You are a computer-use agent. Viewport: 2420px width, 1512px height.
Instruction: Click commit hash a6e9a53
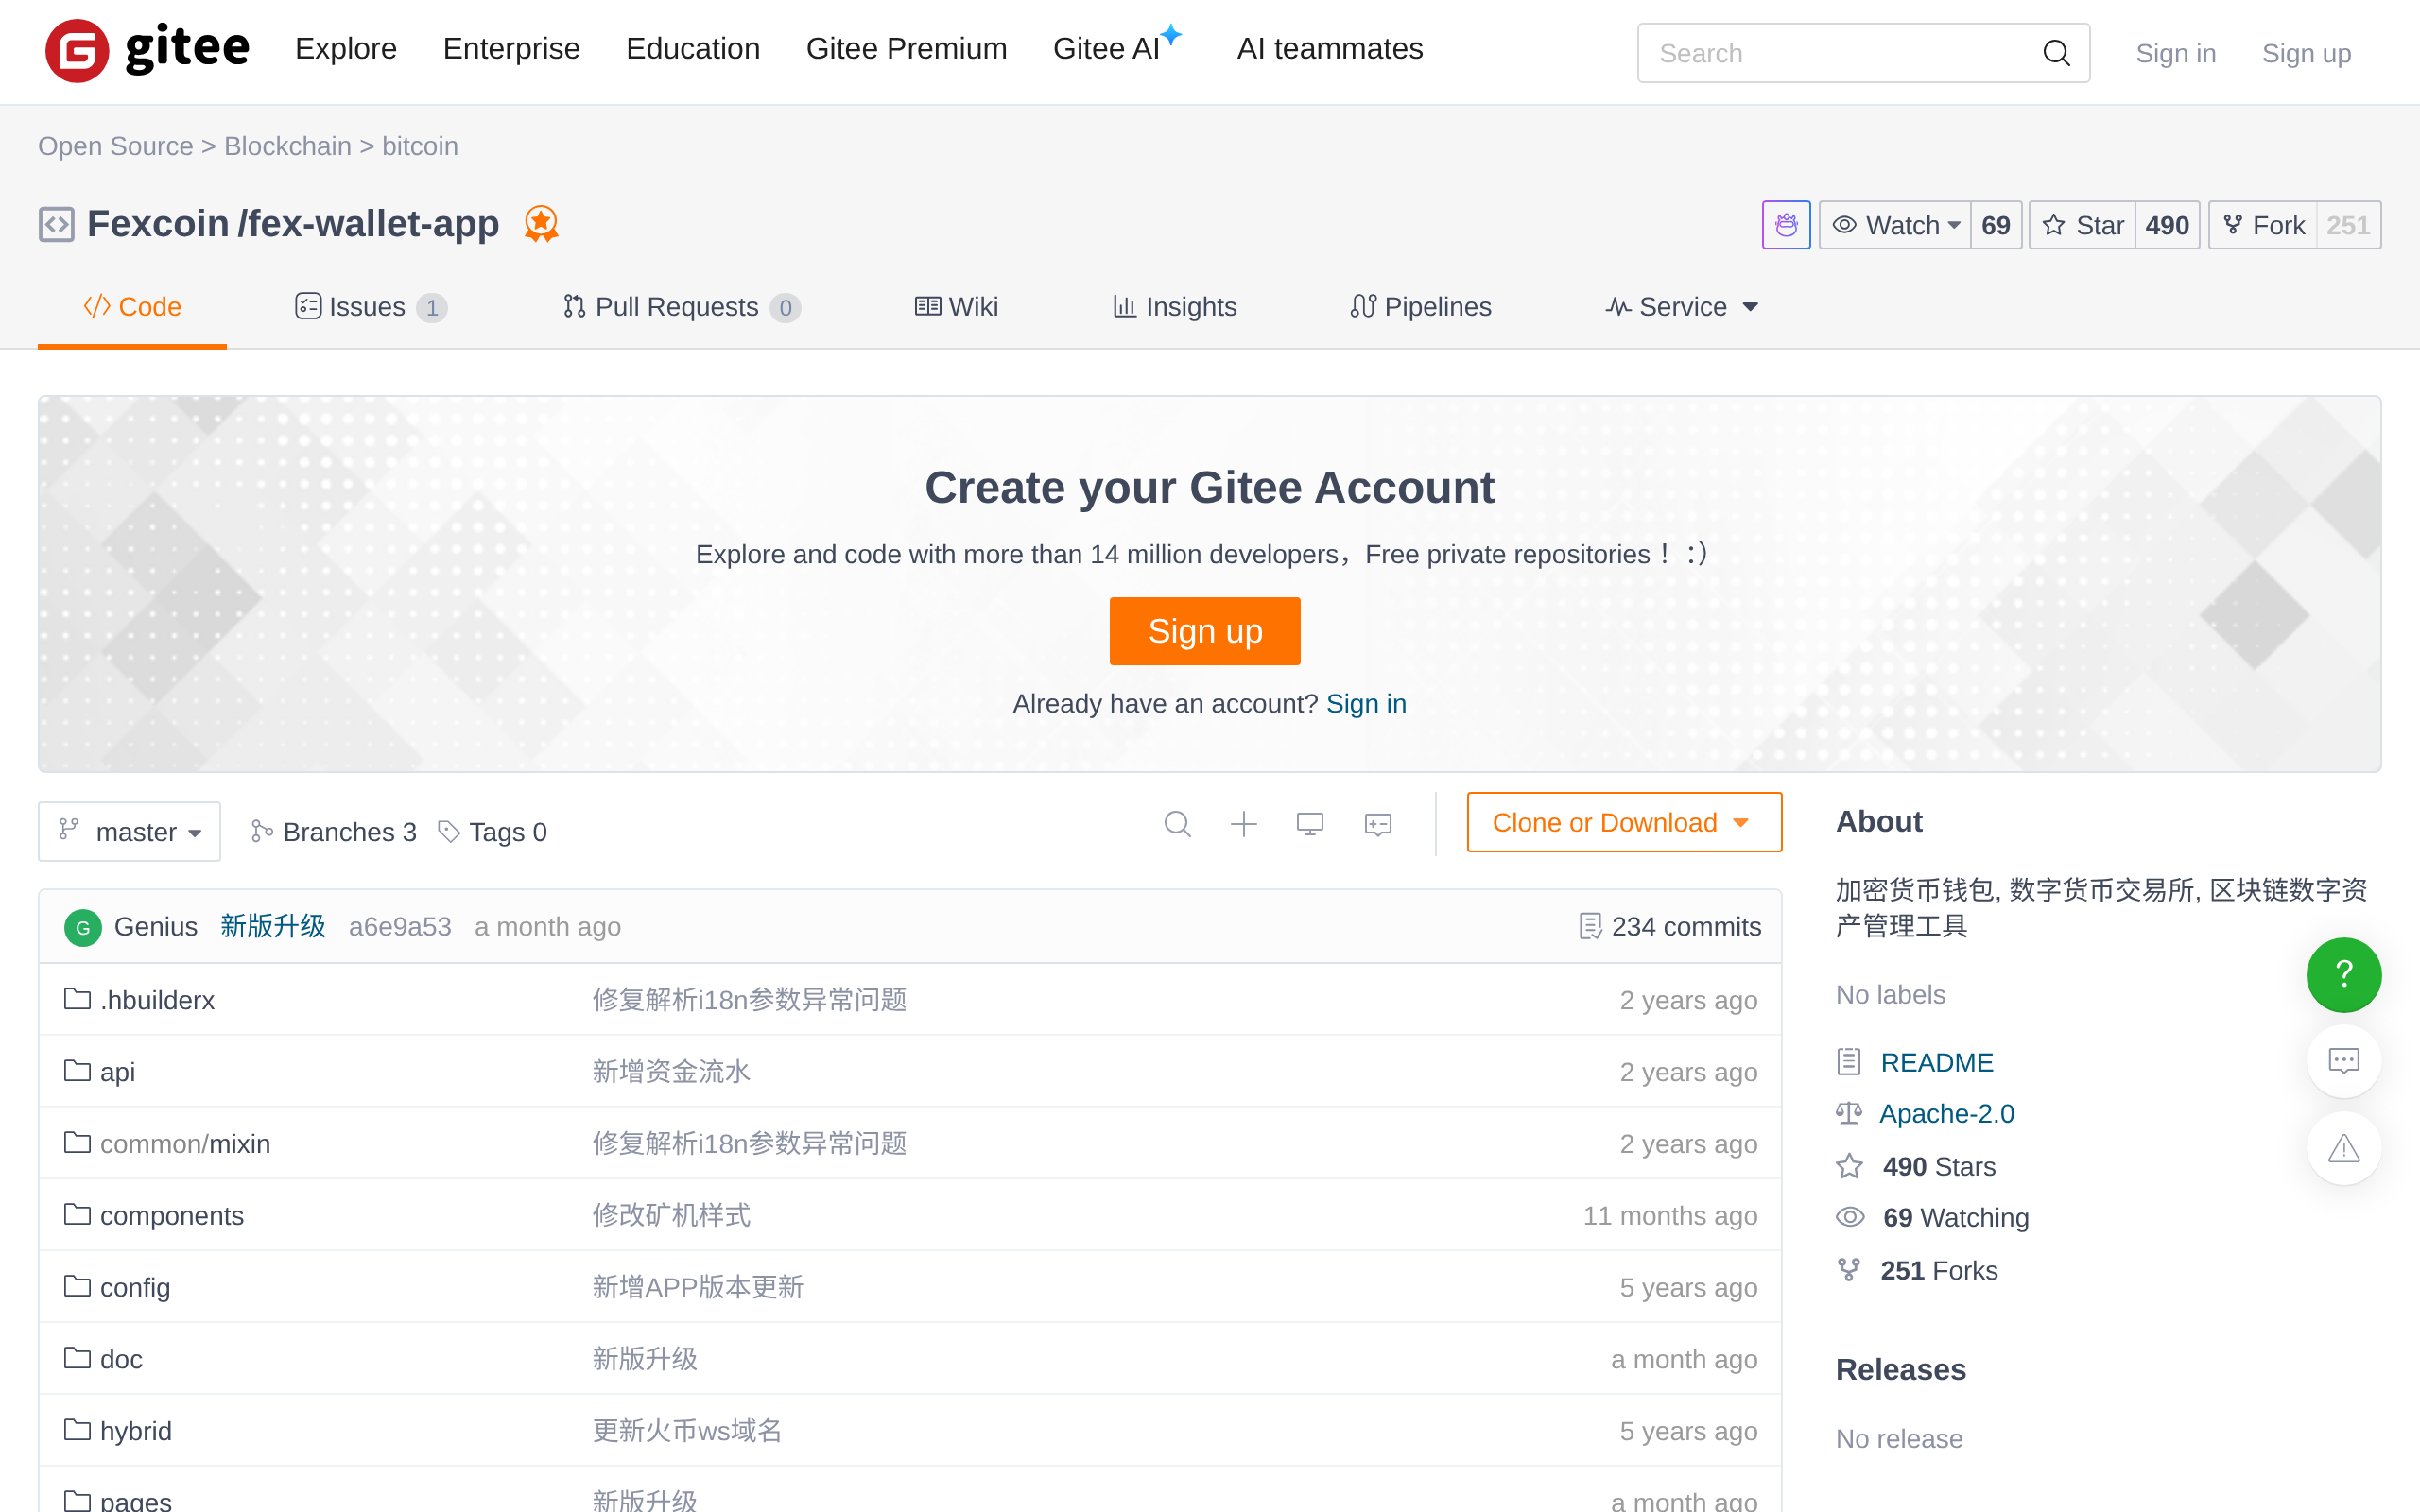click(x=400, y=927)
